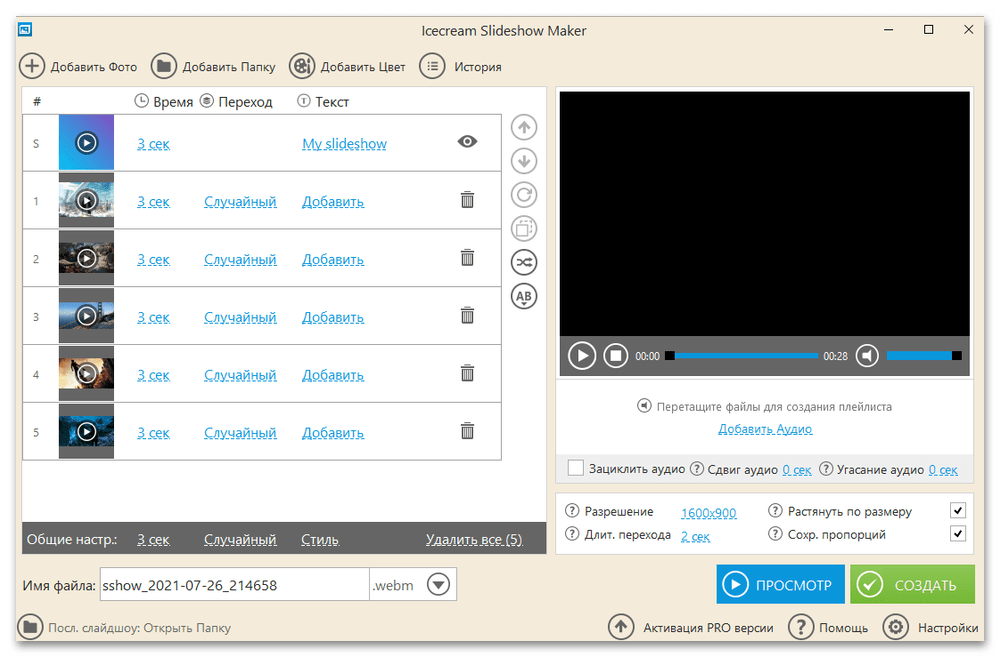Open the History menu item
1000x657 pixels.
[x=461, y=67]
